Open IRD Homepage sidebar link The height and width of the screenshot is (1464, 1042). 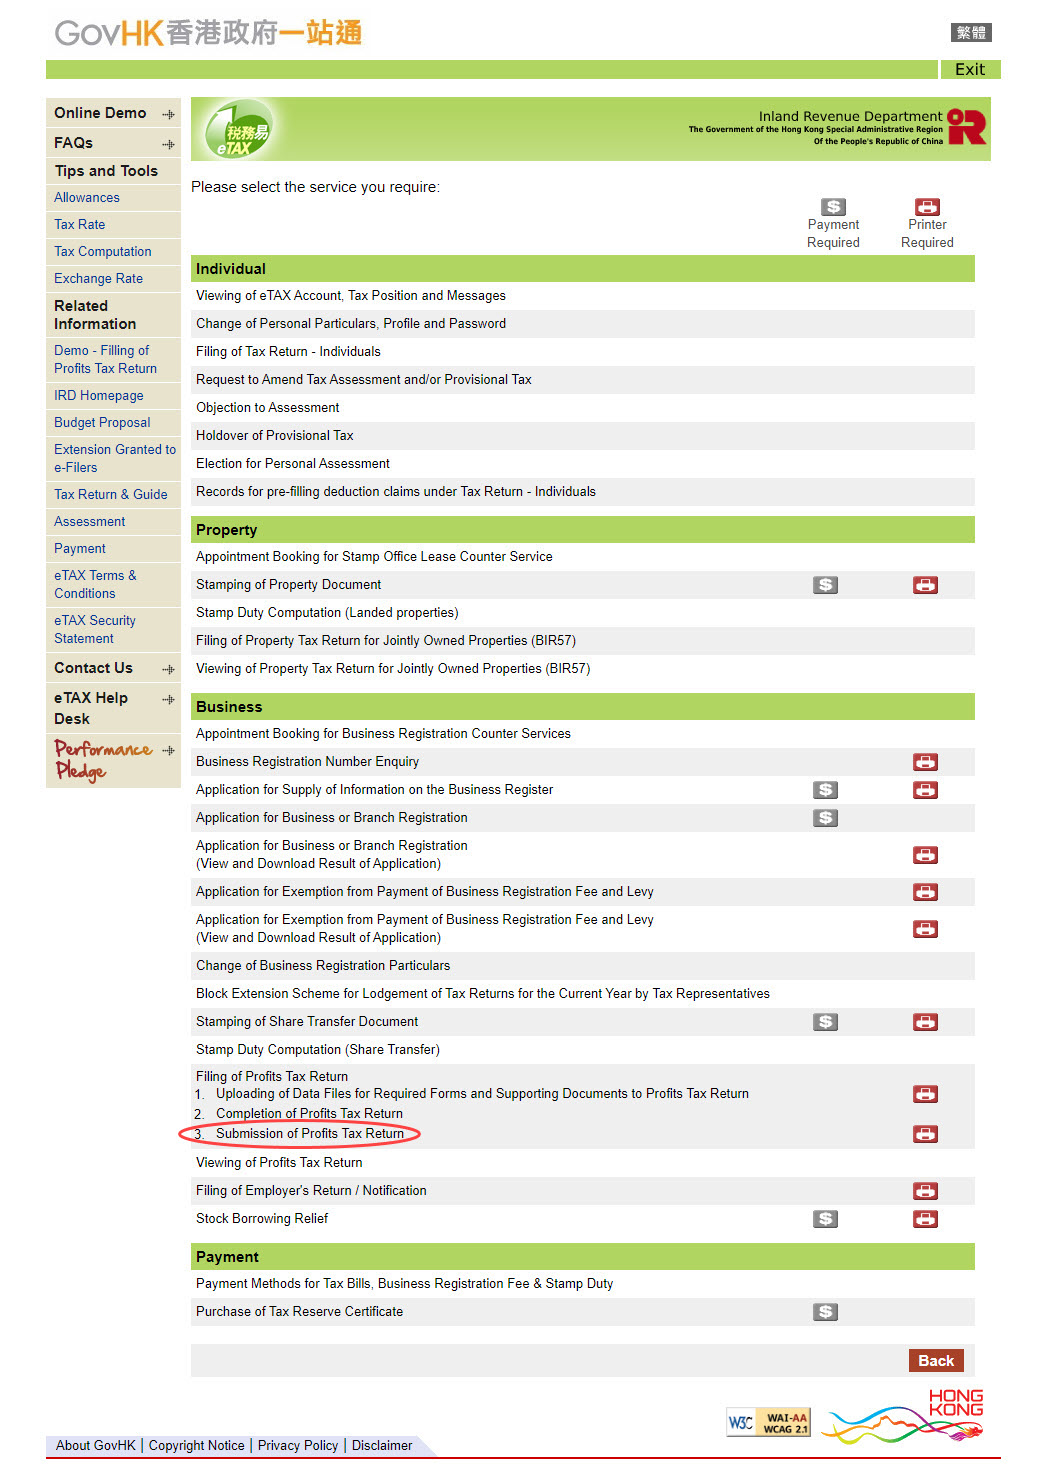(99, 396)
